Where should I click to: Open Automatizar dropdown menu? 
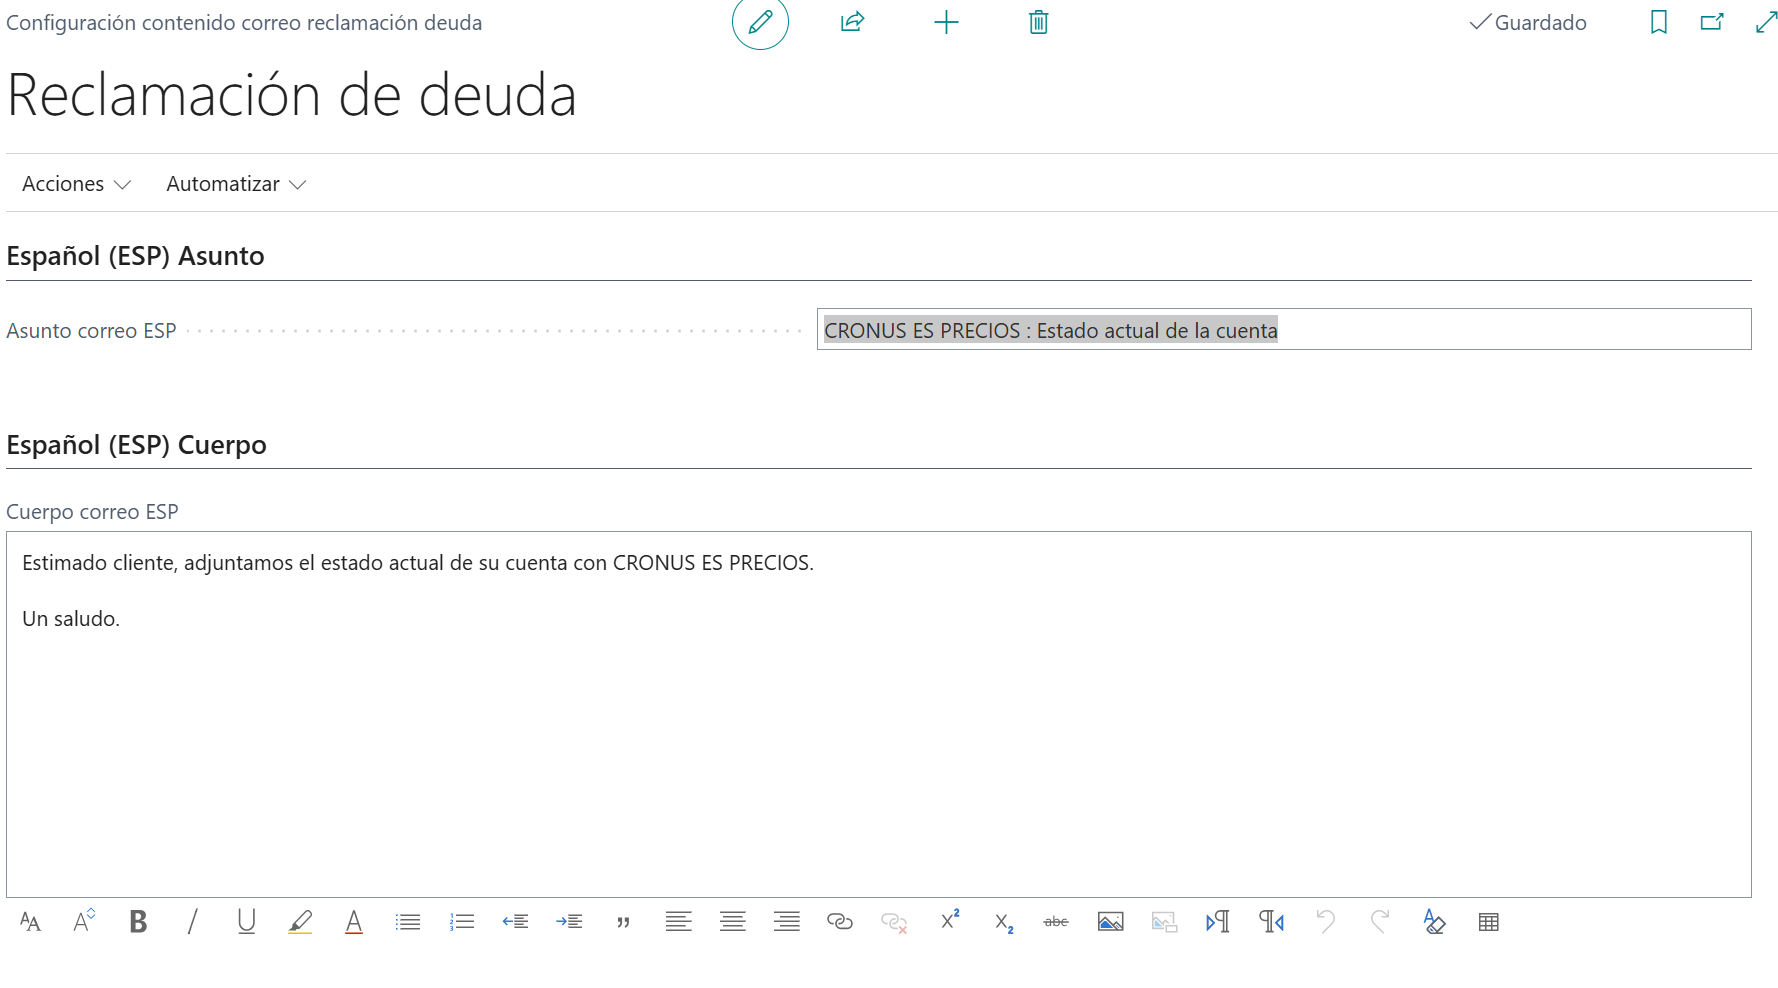coord(236,184)
